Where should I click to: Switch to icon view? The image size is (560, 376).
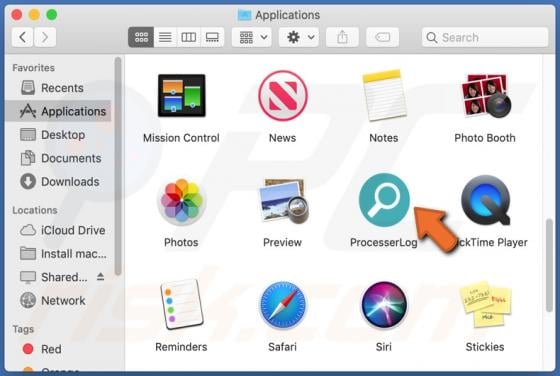click(141, 37)
